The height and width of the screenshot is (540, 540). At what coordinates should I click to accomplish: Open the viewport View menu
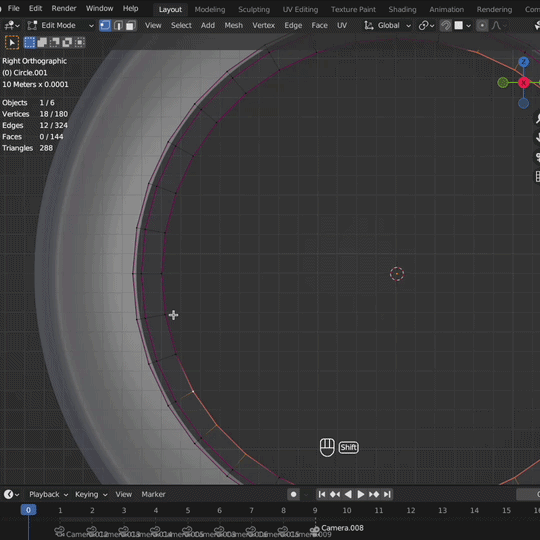coord(153,25)
